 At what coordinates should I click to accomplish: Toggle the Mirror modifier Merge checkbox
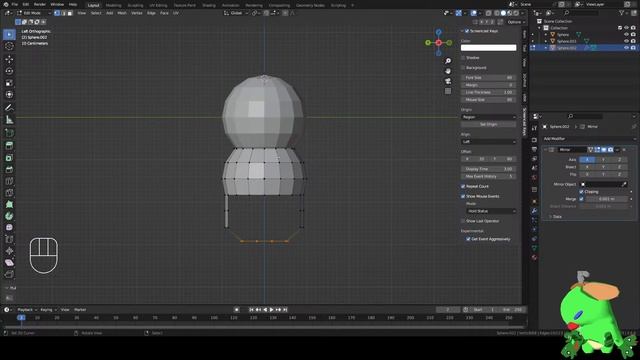tap(582, 199)
